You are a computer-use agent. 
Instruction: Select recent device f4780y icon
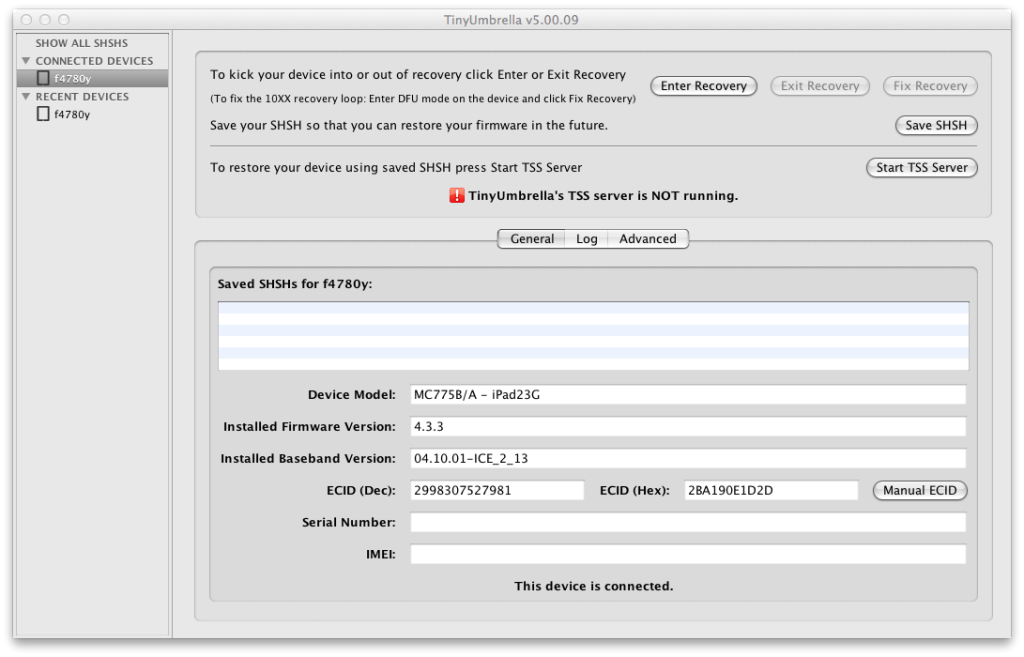coord(43,114)
